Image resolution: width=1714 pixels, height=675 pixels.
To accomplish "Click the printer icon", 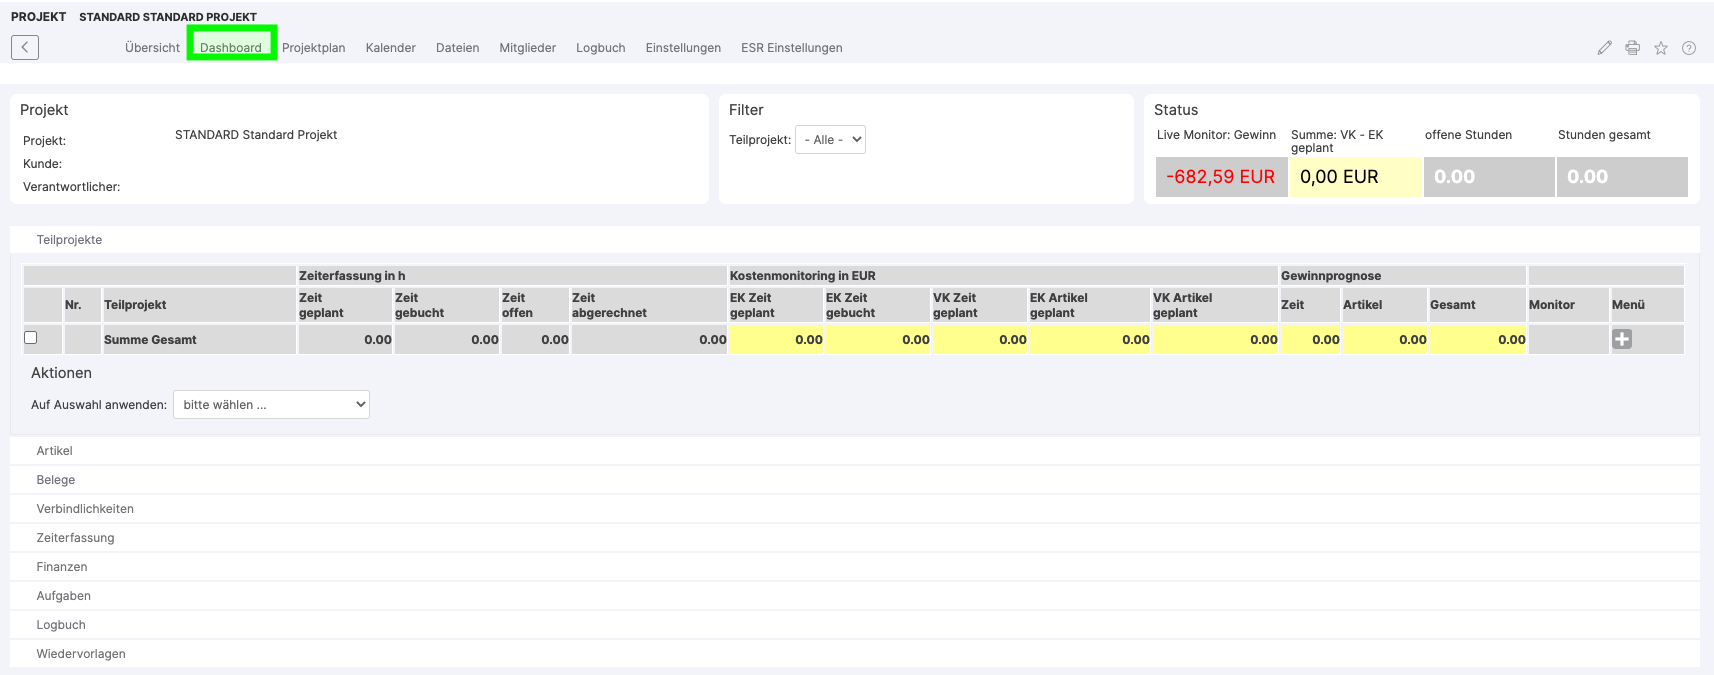I will pos(1632,48).
